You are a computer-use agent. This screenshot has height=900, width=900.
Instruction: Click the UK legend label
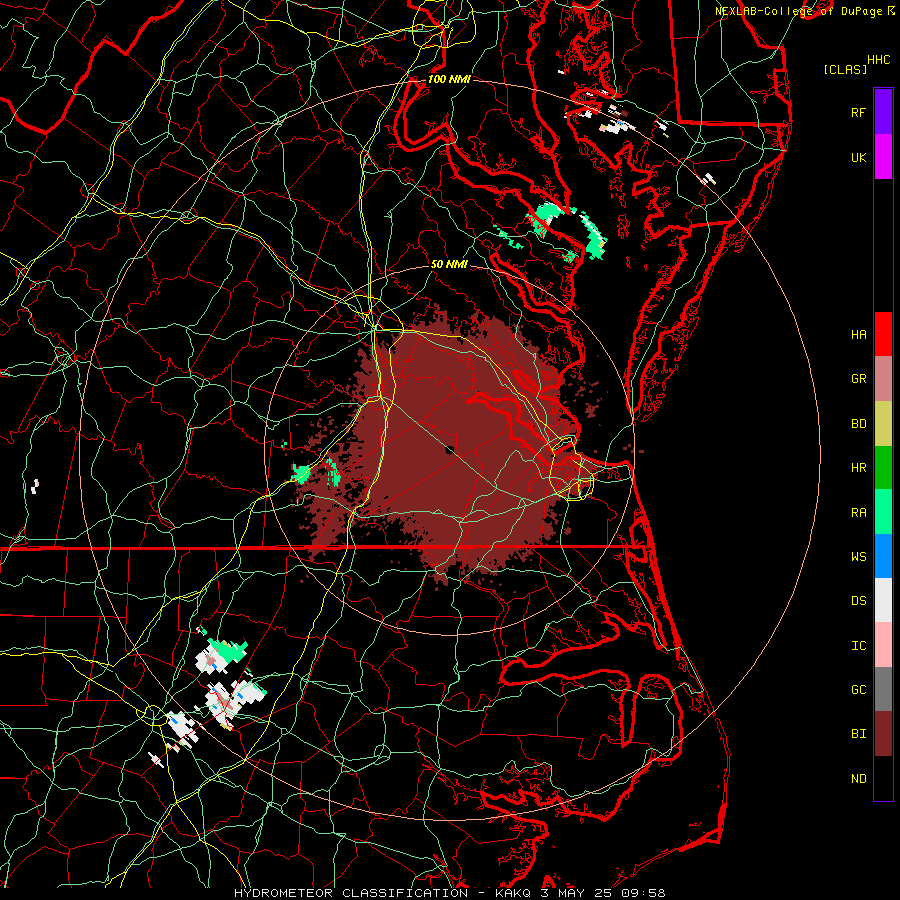pyautogui.click(x=858, y=157)
